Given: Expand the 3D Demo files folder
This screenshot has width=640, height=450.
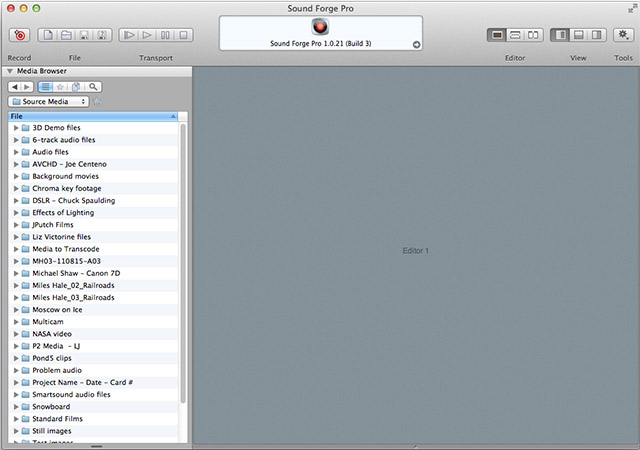Looking at the screenshot, I should pos(16,128).
